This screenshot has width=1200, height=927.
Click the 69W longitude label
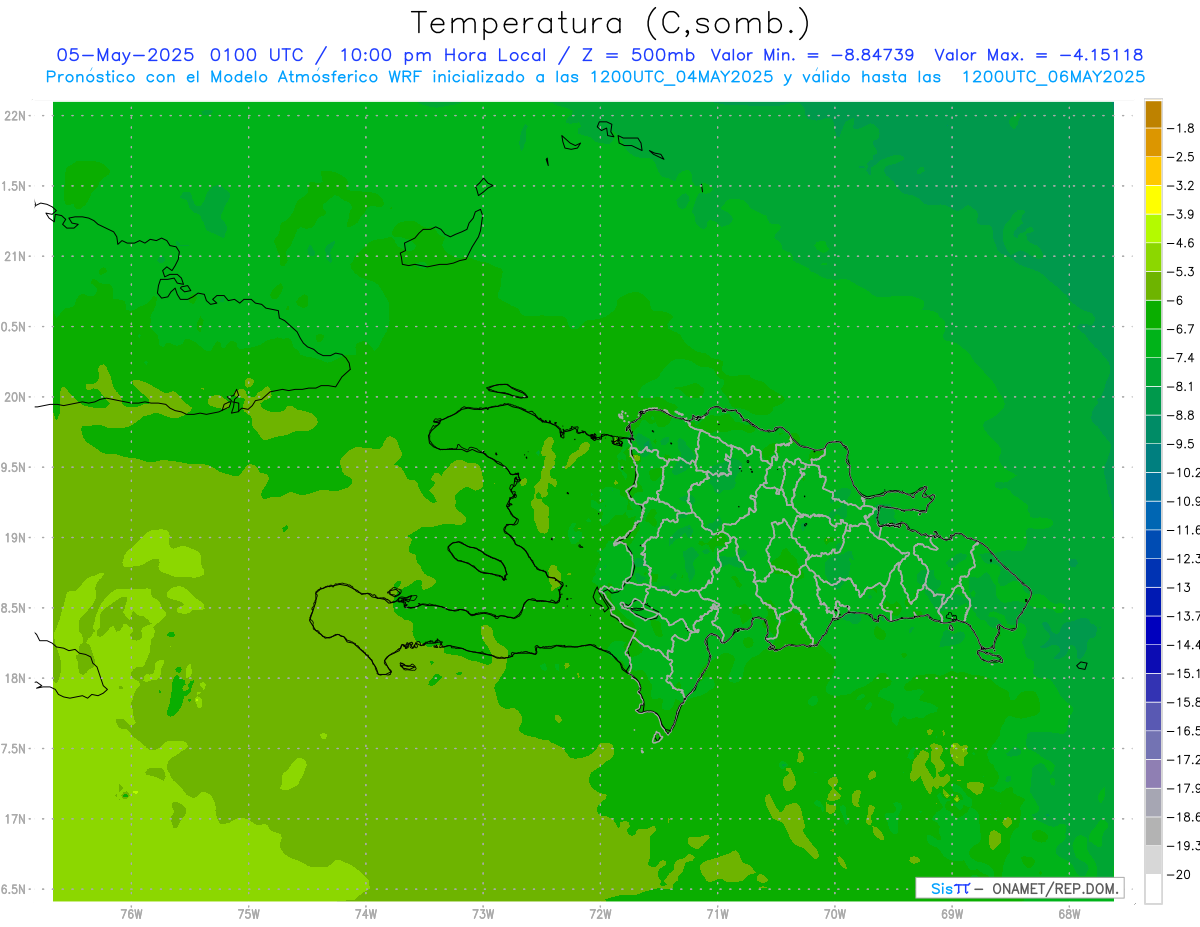[x=952, y=914]
